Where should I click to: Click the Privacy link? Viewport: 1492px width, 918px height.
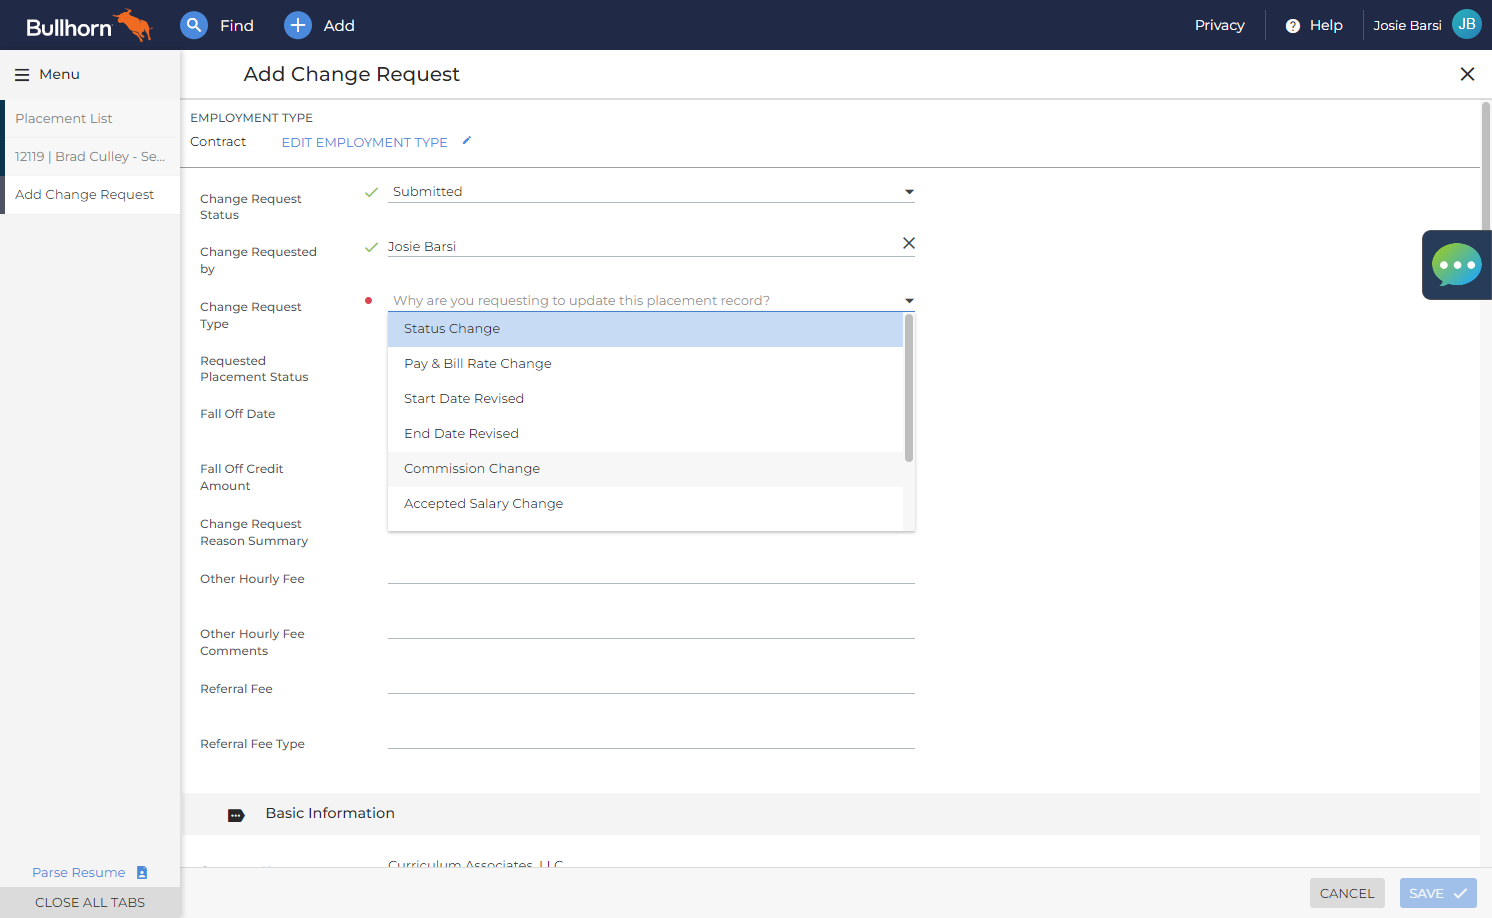[x=1219, y=25]
